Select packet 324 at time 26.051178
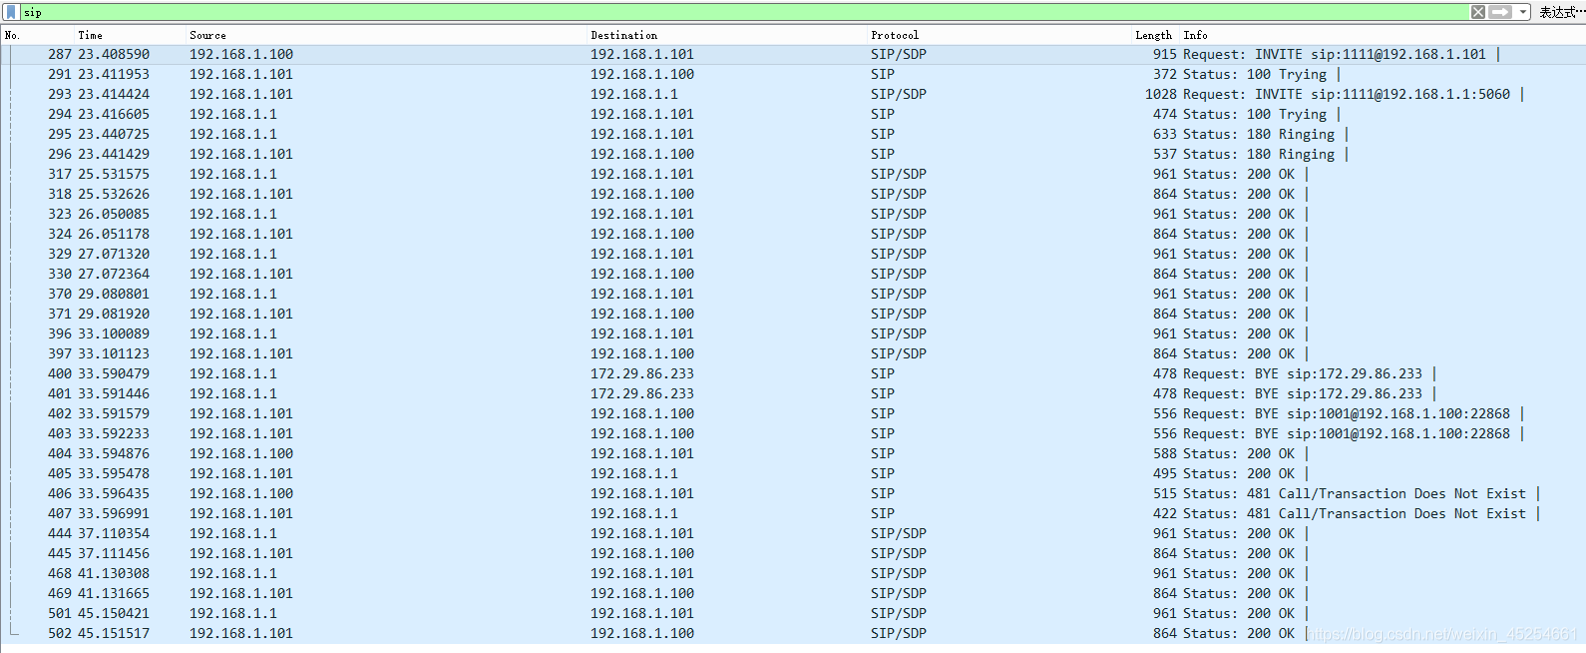Screen dimensions: 1586x653 click(793, 234)
